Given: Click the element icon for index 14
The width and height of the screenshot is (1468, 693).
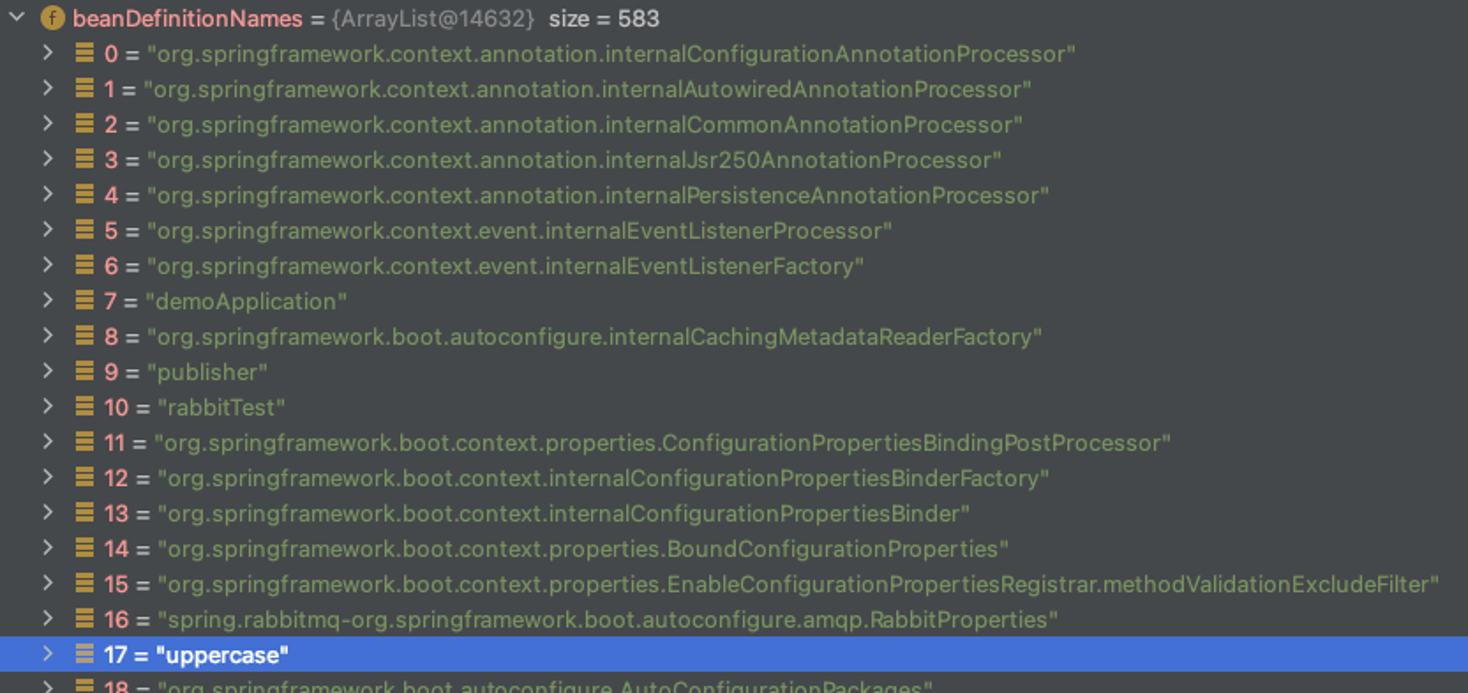Looking at the screenshot, I should (85, 548).
